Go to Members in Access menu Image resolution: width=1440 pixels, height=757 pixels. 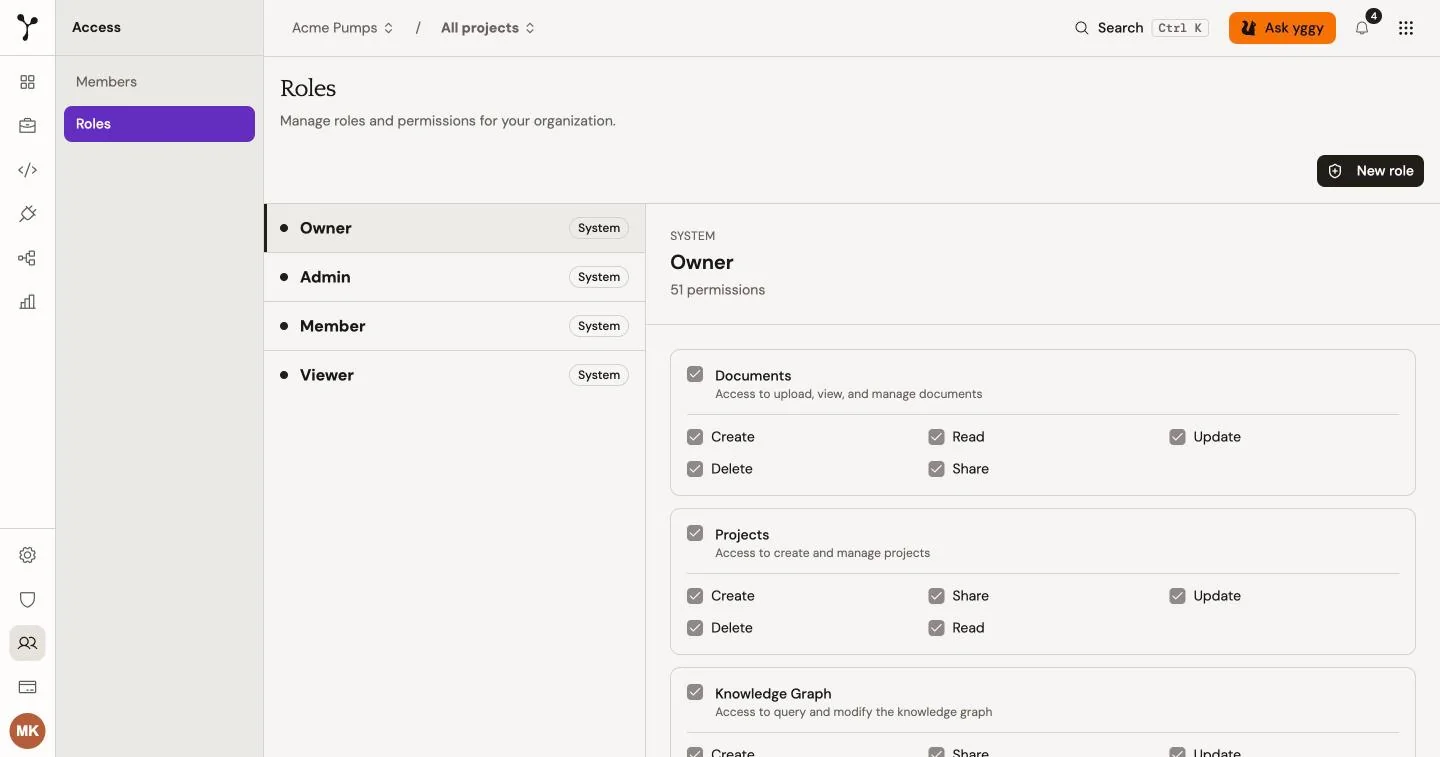(159, 82)
